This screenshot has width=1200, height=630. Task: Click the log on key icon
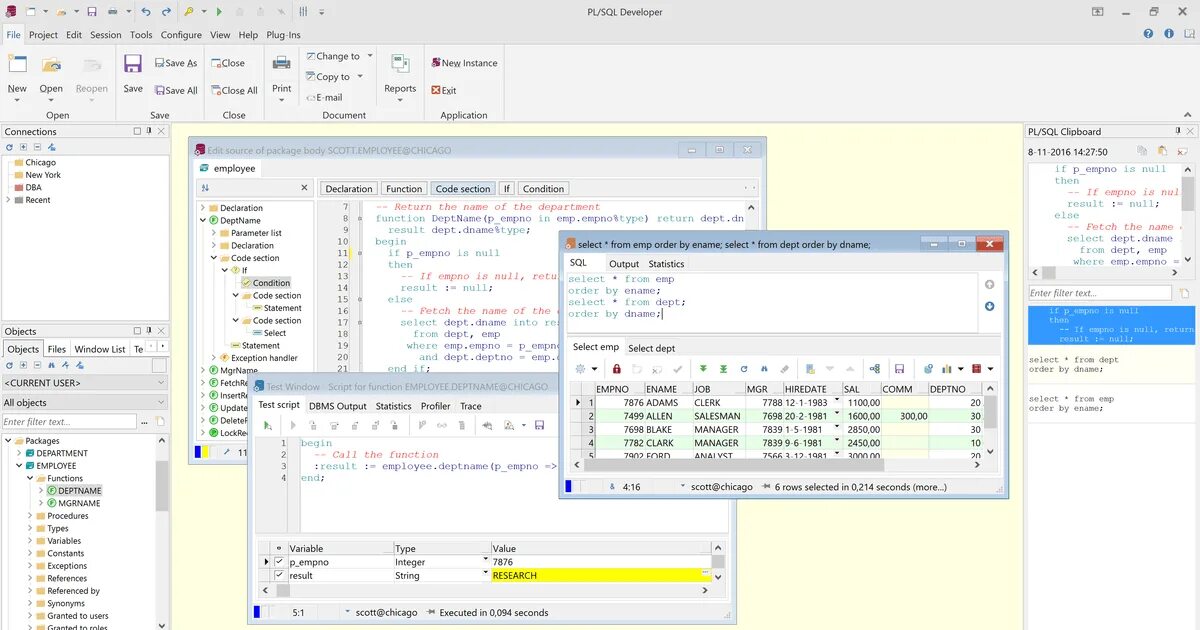pos(190,12)
